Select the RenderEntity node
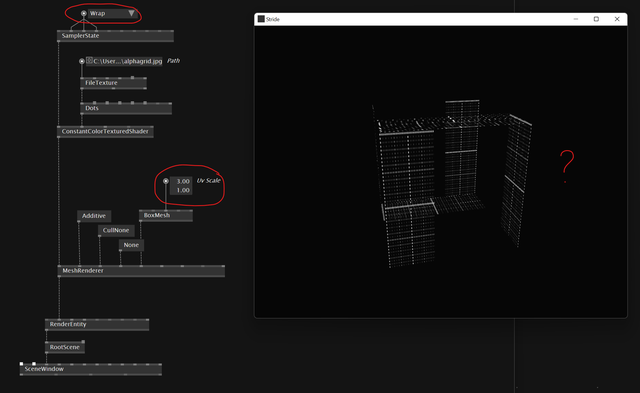 (x=97, y=324)
